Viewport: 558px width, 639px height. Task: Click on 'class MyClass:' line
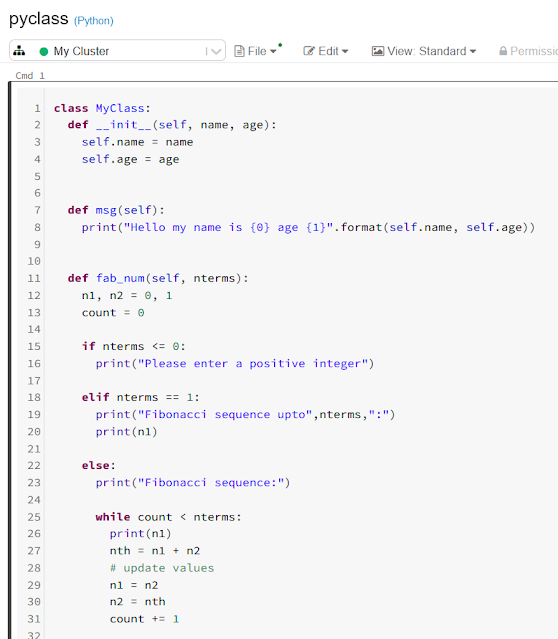[x=102, y=108]
